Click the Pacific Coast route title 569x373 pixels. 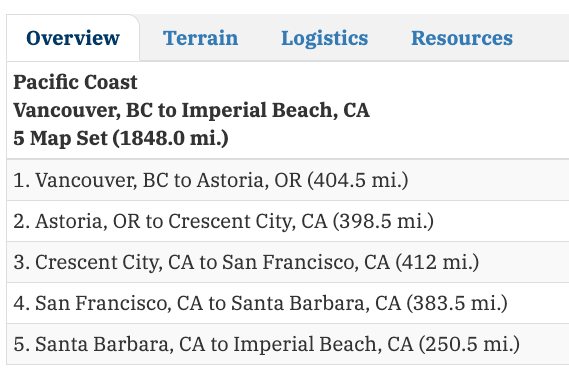75,82
